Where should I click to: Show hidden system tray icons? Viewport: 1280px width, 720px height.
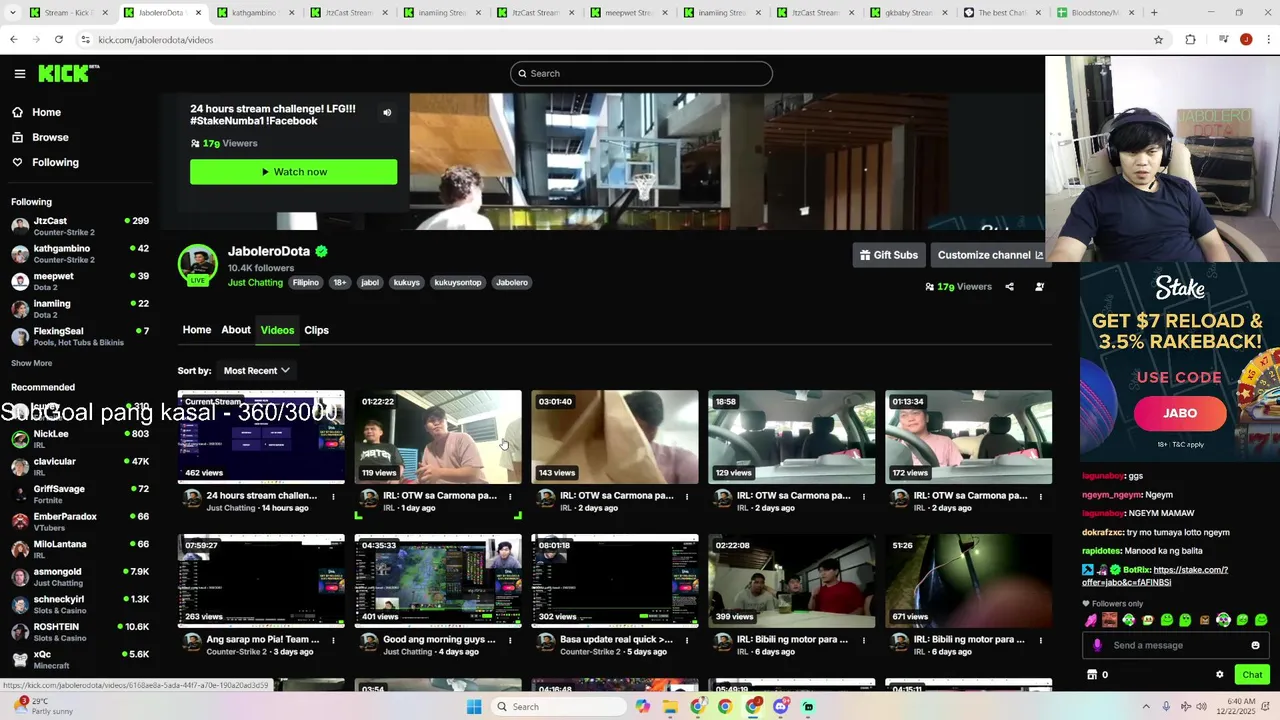coord(1146,707)
